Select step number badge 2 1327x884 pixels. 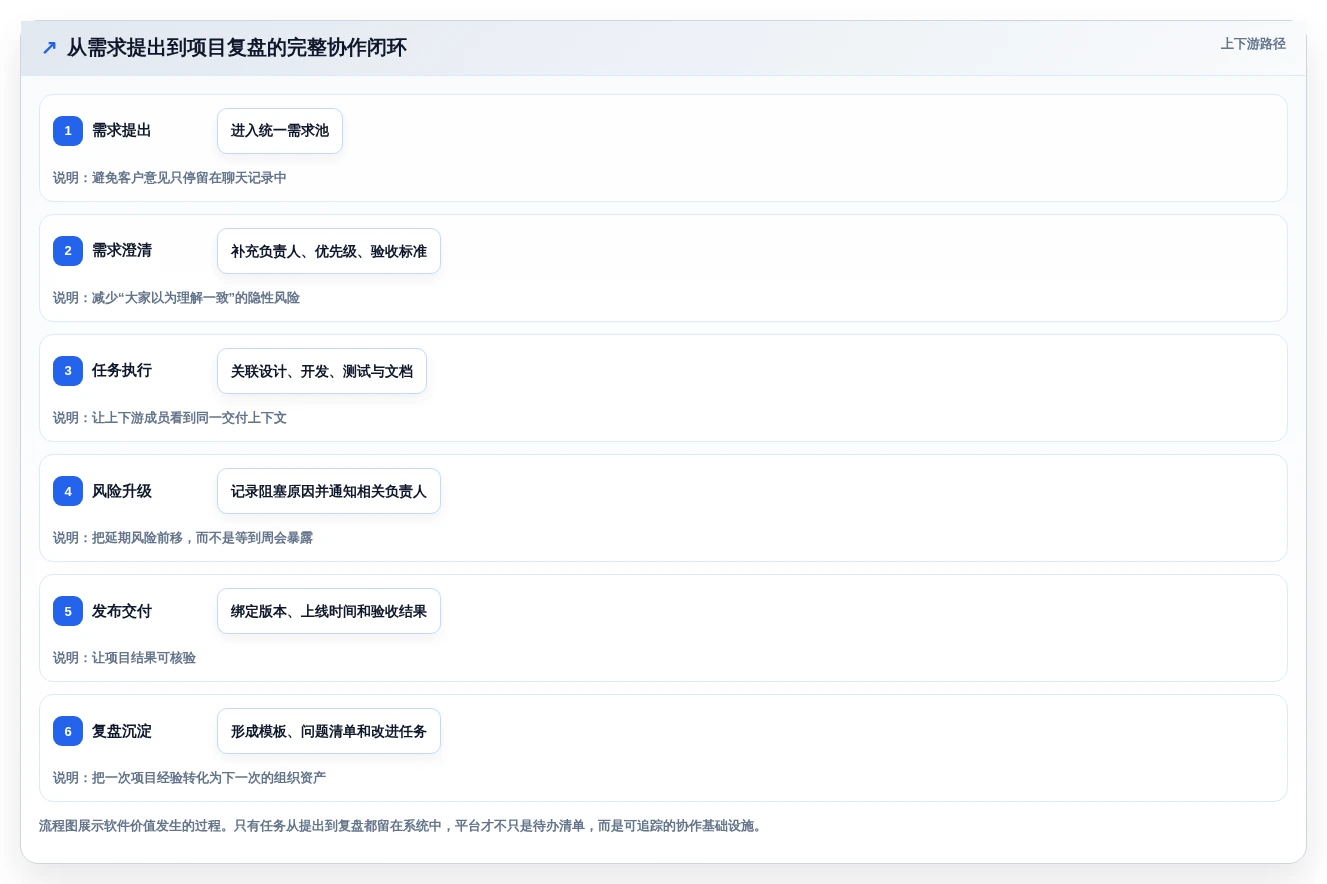[68, 251]
